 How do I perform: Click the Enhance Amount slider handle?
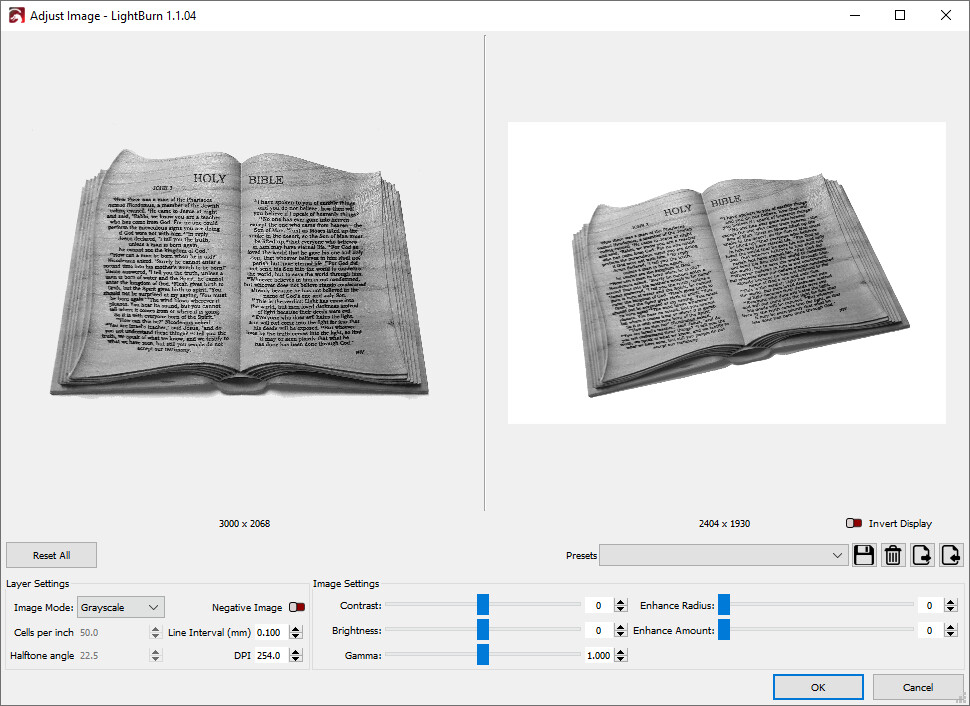(x=724, y=630)
